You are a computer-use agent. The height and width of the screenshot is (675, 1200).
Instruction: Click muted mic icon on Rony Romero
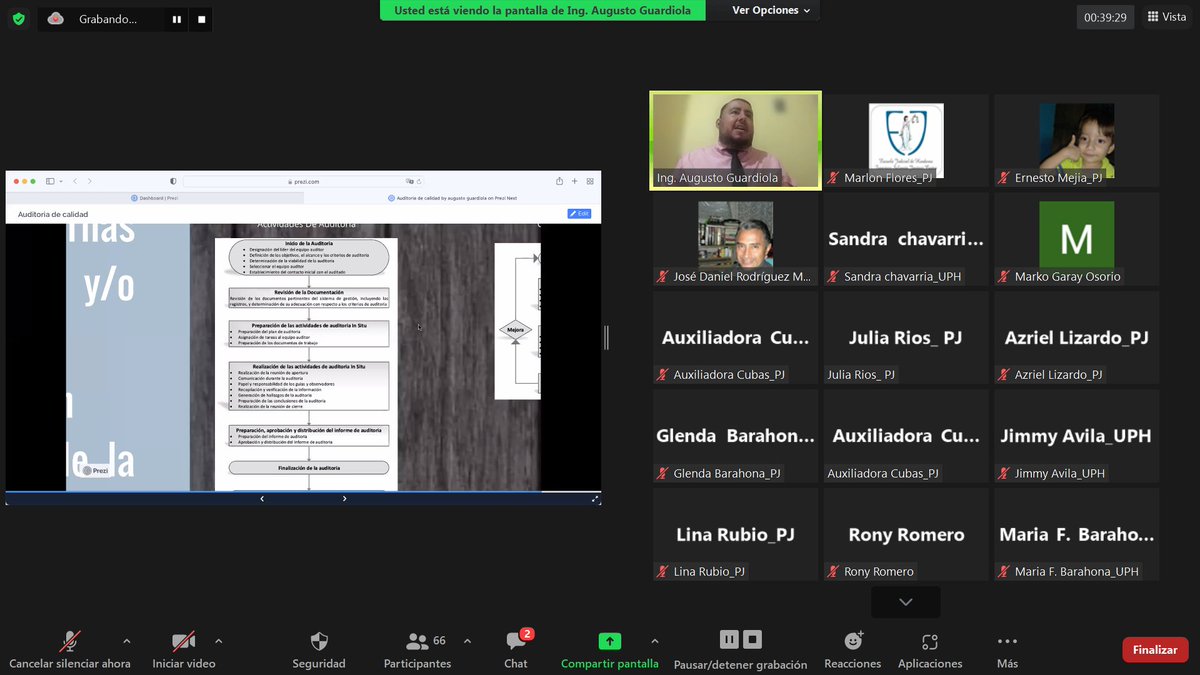click(833, 572)
